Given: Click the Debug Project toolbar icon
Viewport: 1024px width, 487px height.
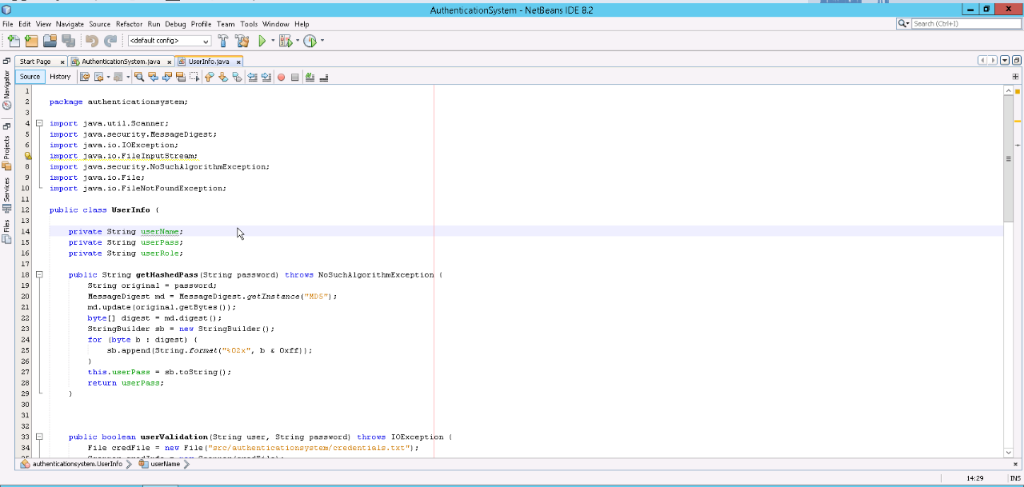Looking at the screenshot, I should pos(285,41).
